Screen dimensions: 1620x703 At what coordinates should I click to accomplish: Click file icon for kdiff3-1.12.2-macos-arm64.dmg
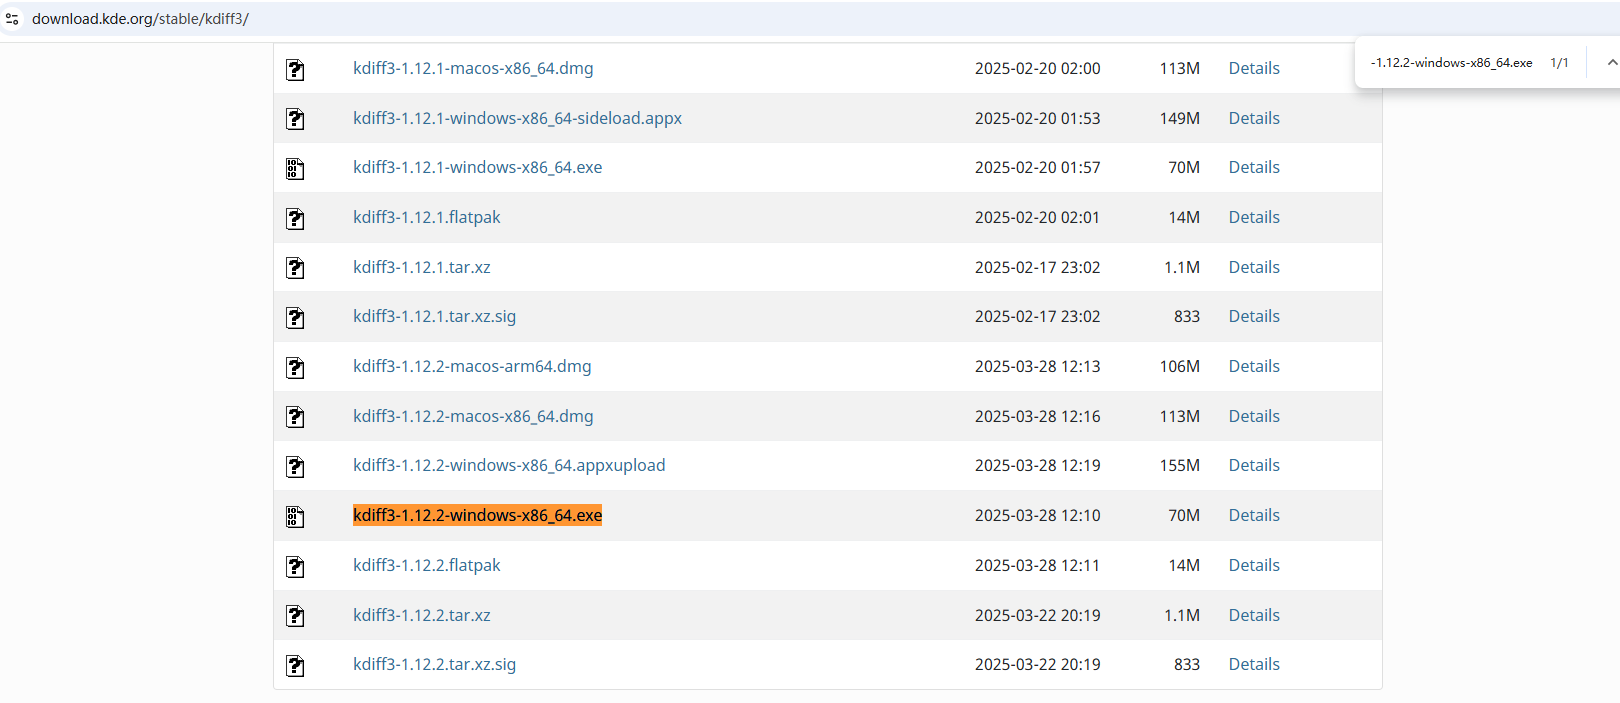coord(295,368)
